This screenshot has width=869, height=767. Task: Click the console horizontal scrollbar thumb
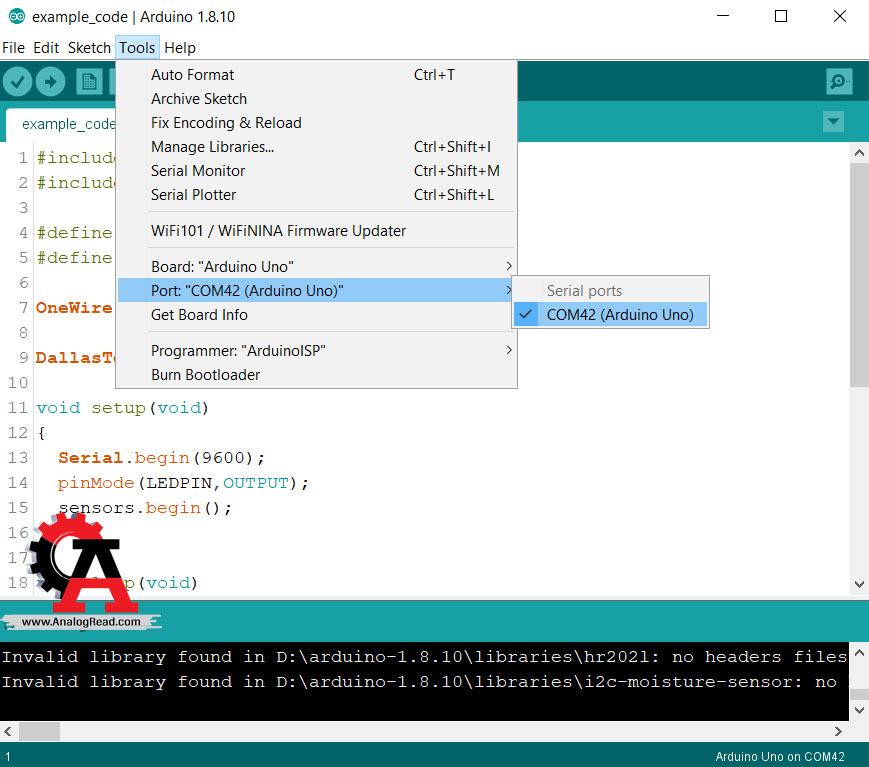39,732
